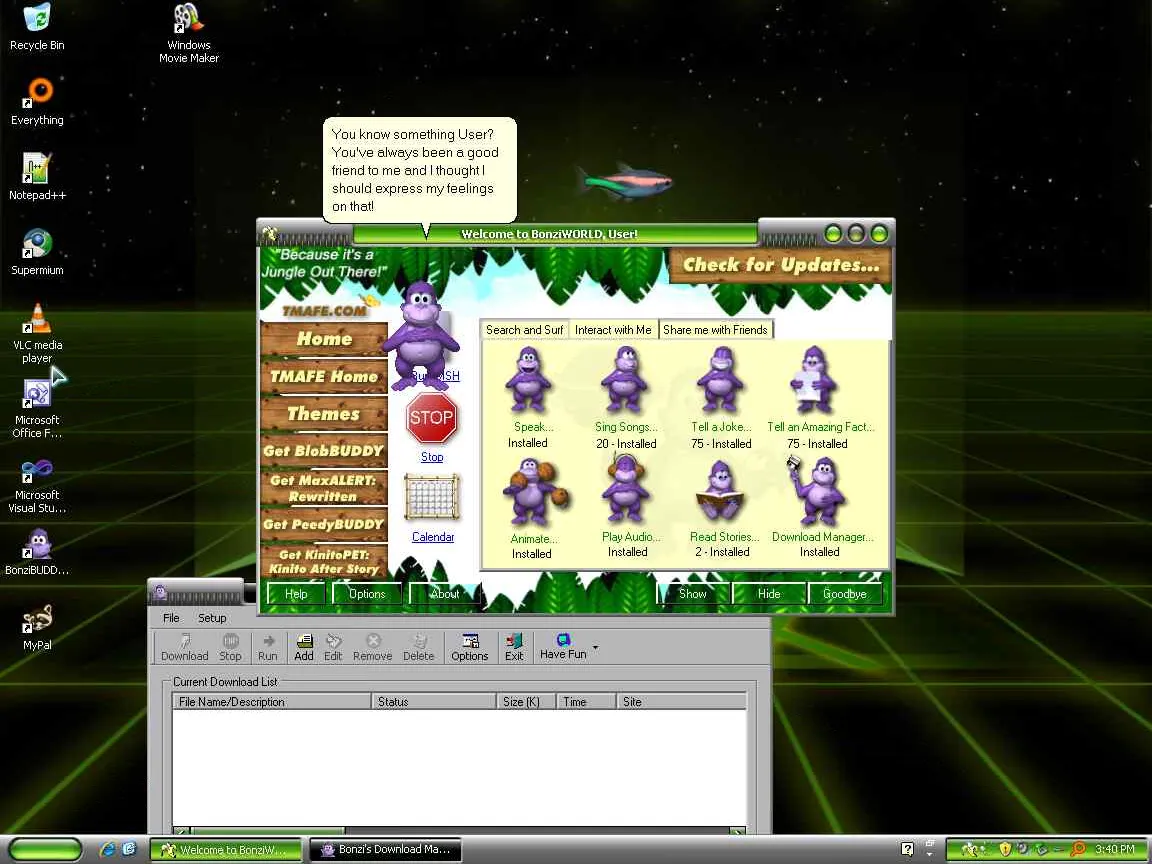The image size is (1152, 864).
Task: Switch to the Search and Surf tab
Action: pos(525,330)
